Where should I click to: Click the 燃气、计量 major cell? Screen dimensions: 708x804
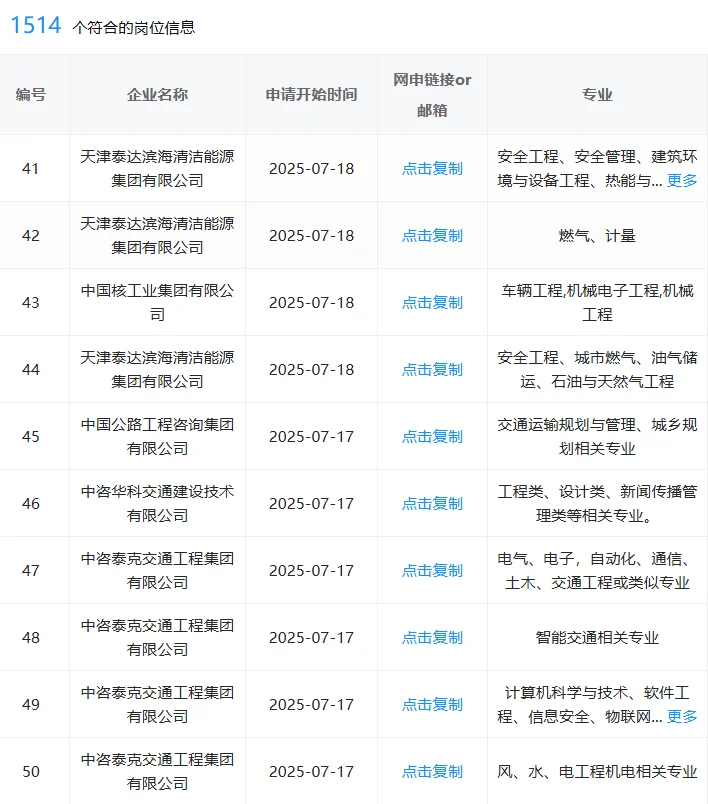[597, 236]
